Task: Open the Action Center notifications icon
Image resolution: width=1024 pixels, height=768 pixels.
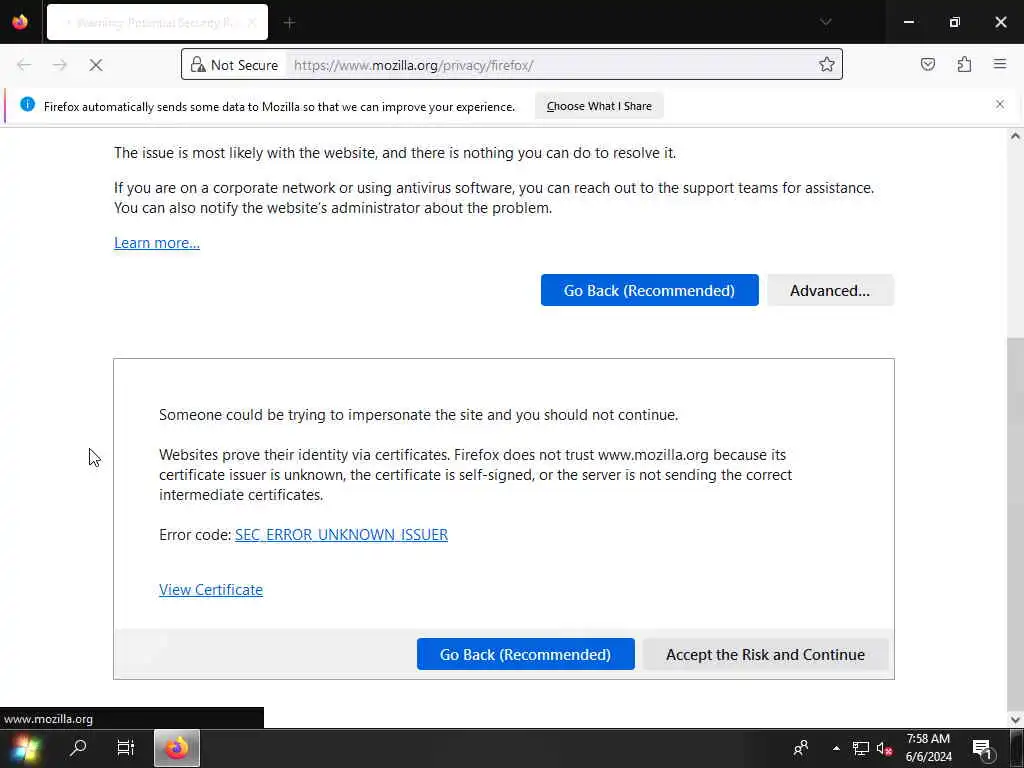Action: [x=983, y=748]
